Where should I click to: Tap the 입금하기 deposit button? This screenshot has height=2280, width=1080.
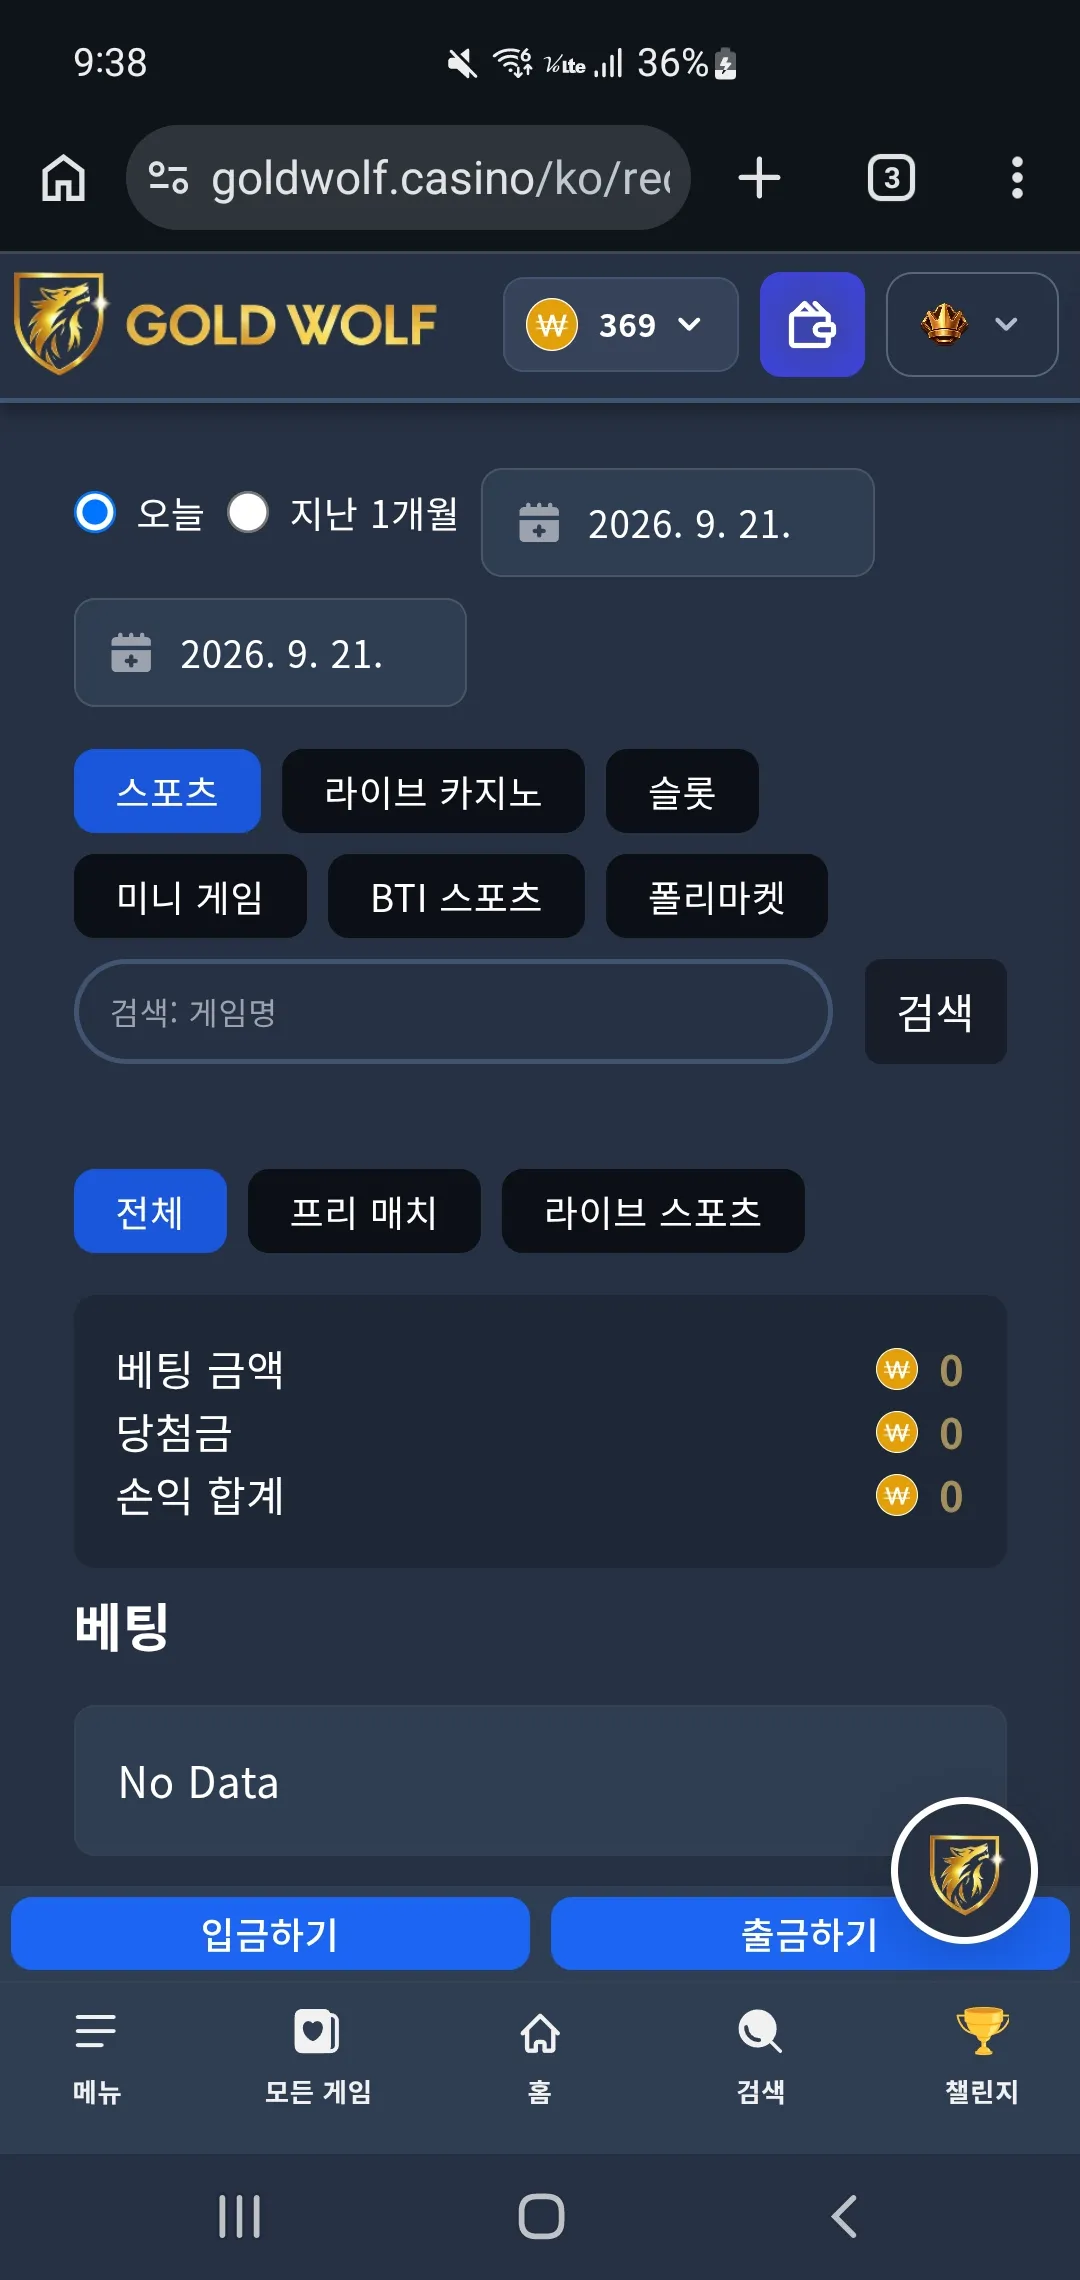click(270, 1934)
